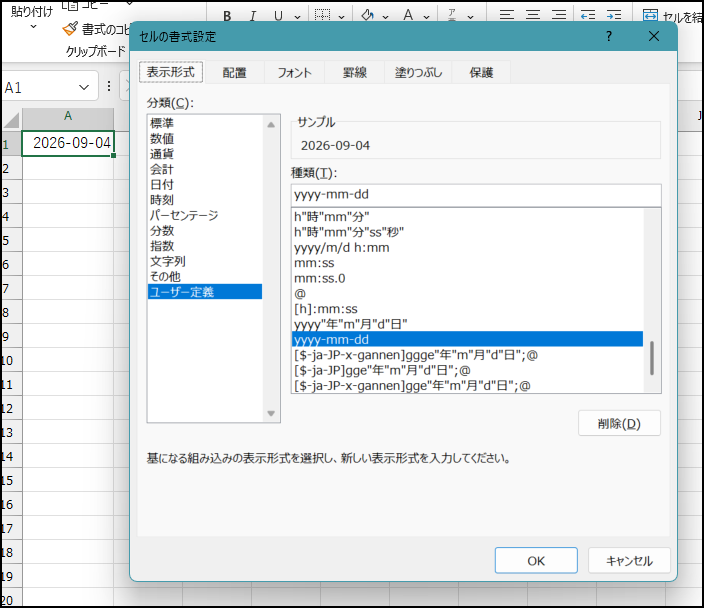Click the 種類 format code input field
704x608 pixels.
click(476, 195)
